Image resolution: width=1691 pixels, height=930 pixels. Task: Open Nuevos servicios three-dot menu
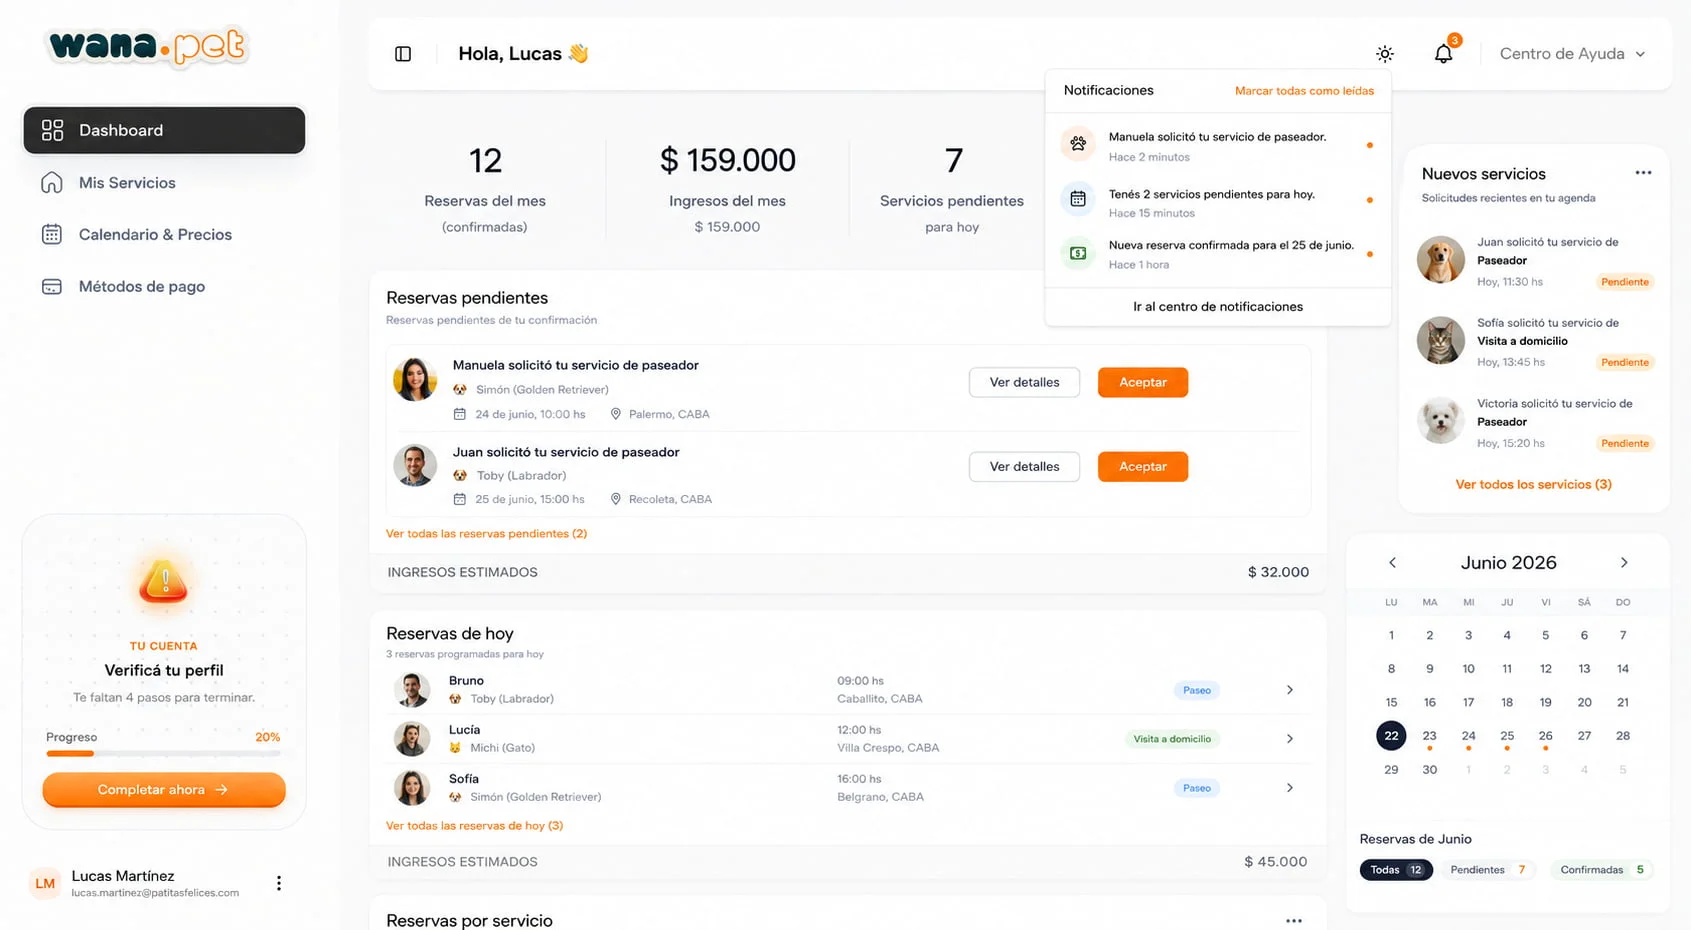(1643, 173)
